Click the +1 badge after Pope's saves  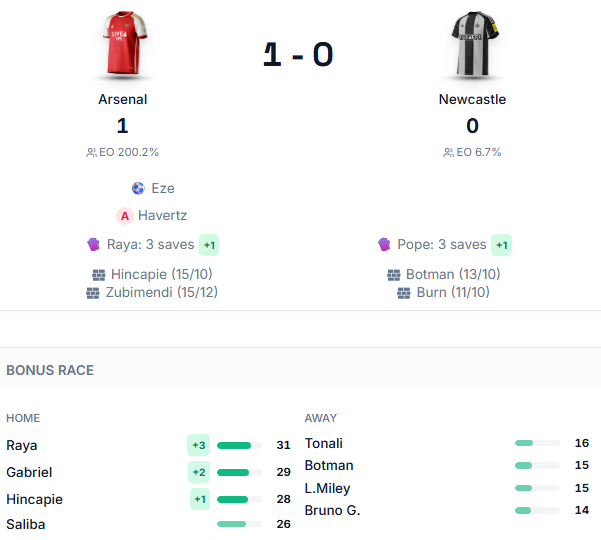[502, 245]
